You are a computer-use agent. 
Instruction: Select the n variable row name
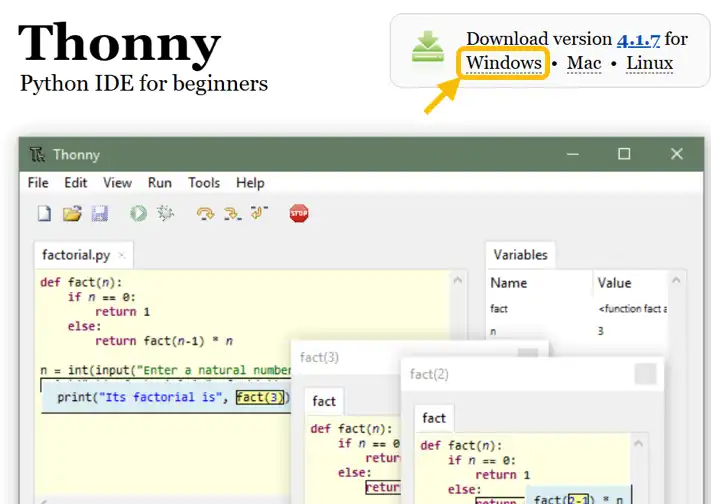493,332
